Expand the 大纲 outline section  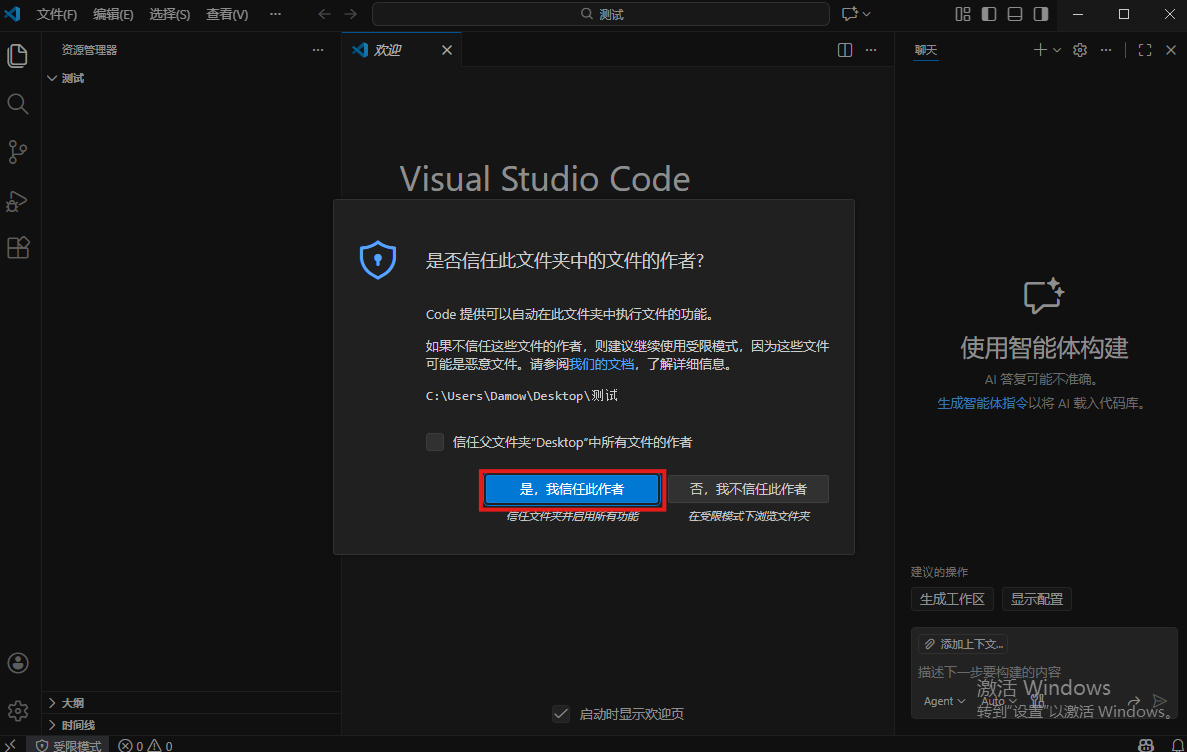[x=72, y=703]
